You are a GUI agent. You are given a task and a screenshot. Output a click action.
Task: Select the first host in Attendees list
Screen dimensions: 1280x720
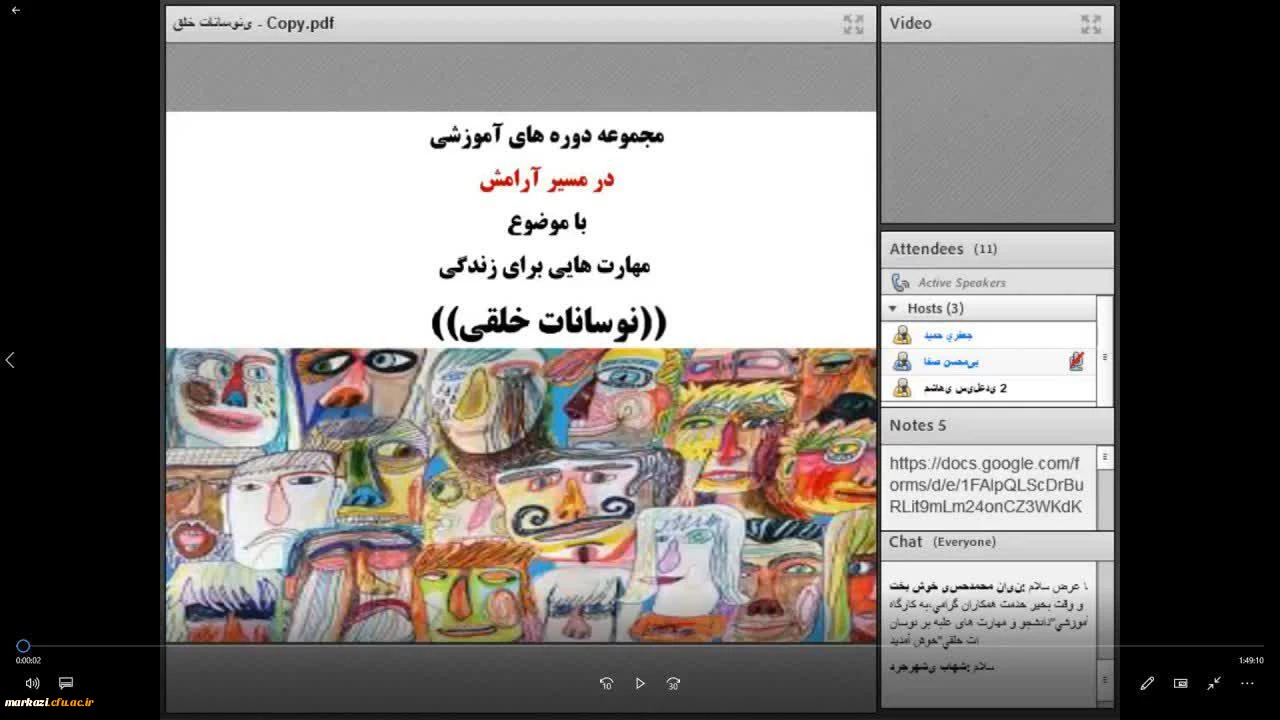[x=950, y=336]
